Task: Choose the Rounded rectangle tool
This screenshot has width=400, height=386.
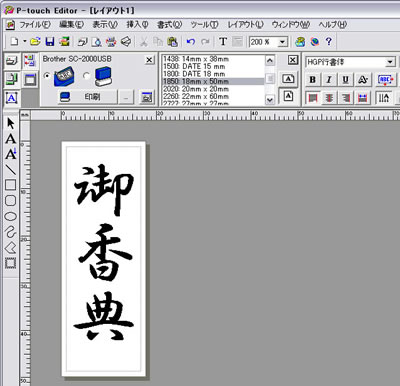Action: pos(11,201)
